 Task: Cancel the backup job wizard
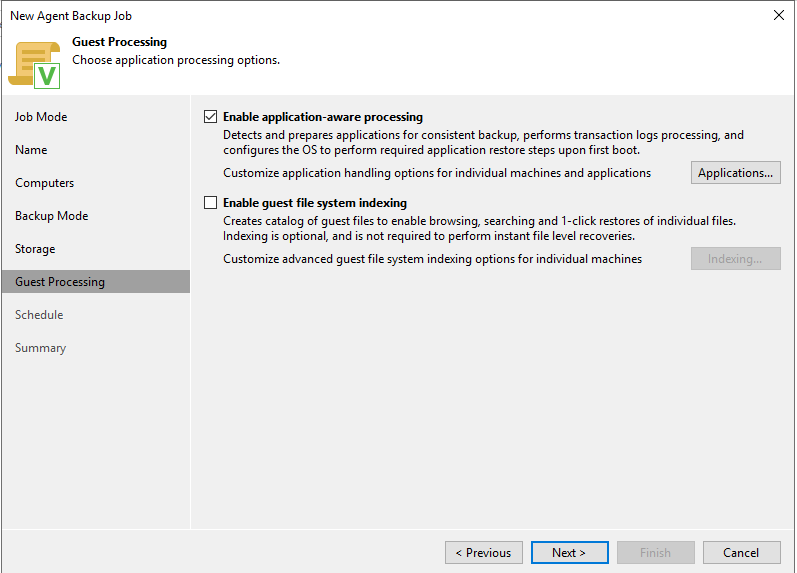pyautogui.click(x=741, y=552)
